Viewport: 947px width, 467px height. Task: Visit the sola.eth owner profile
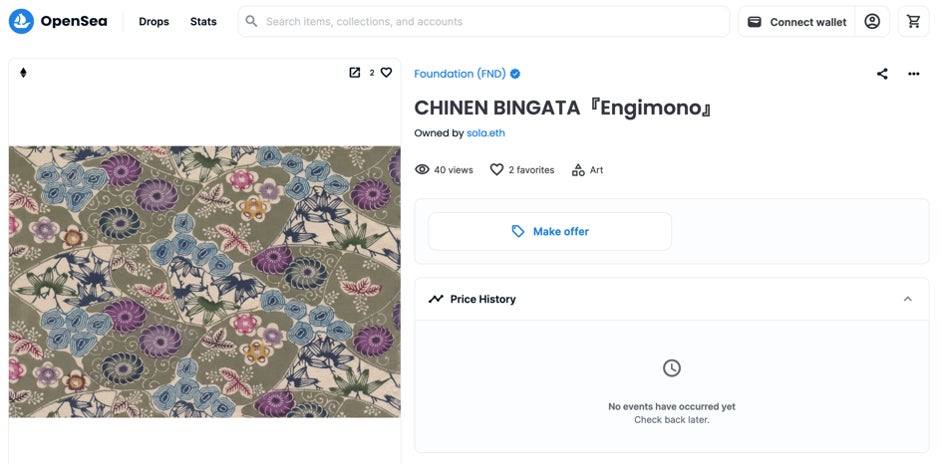486,133
